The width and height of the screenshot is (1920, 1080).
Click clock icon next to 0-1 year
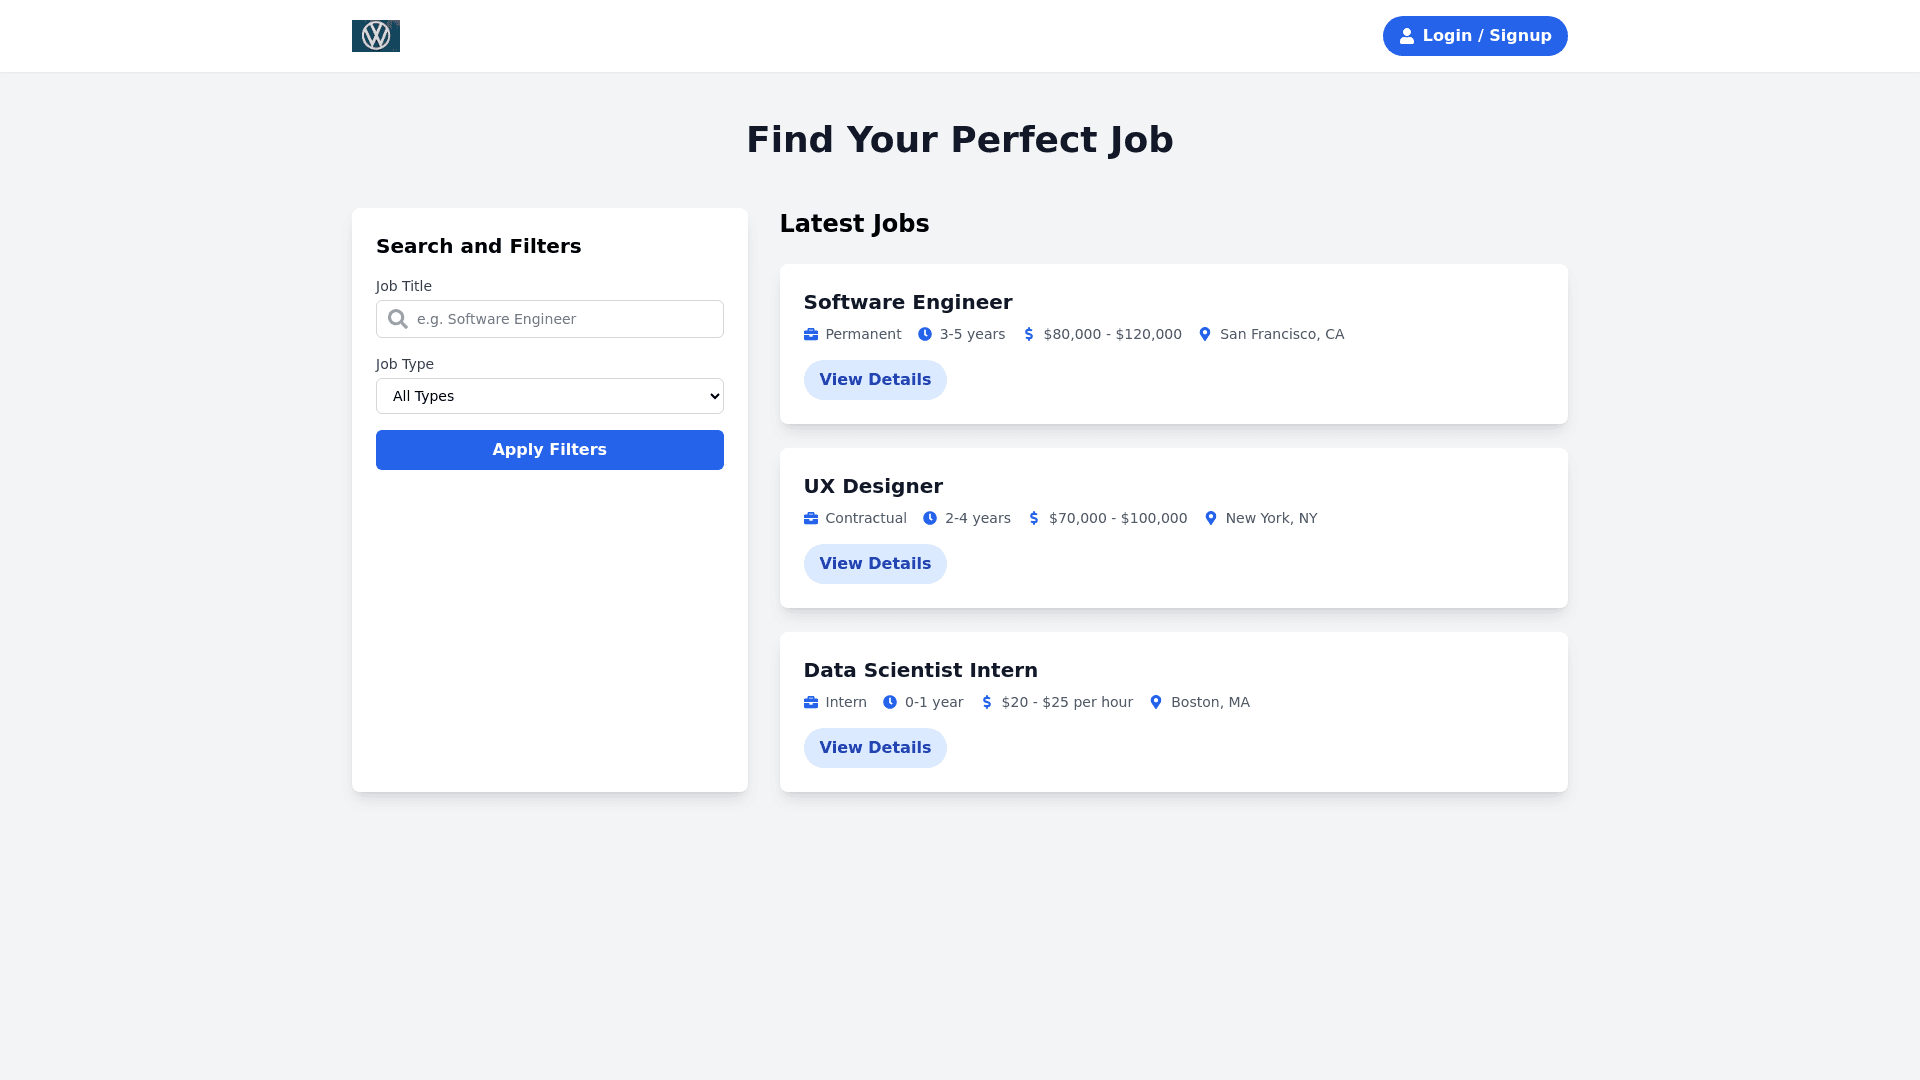tap(890, 702)
